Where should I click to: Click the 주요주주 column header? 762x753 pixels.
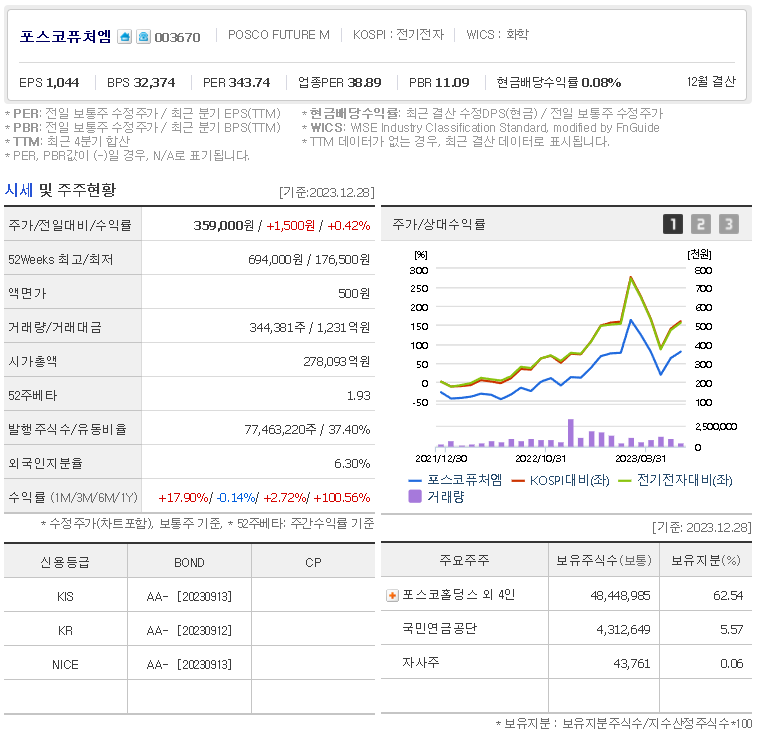[x=464, y=560]
